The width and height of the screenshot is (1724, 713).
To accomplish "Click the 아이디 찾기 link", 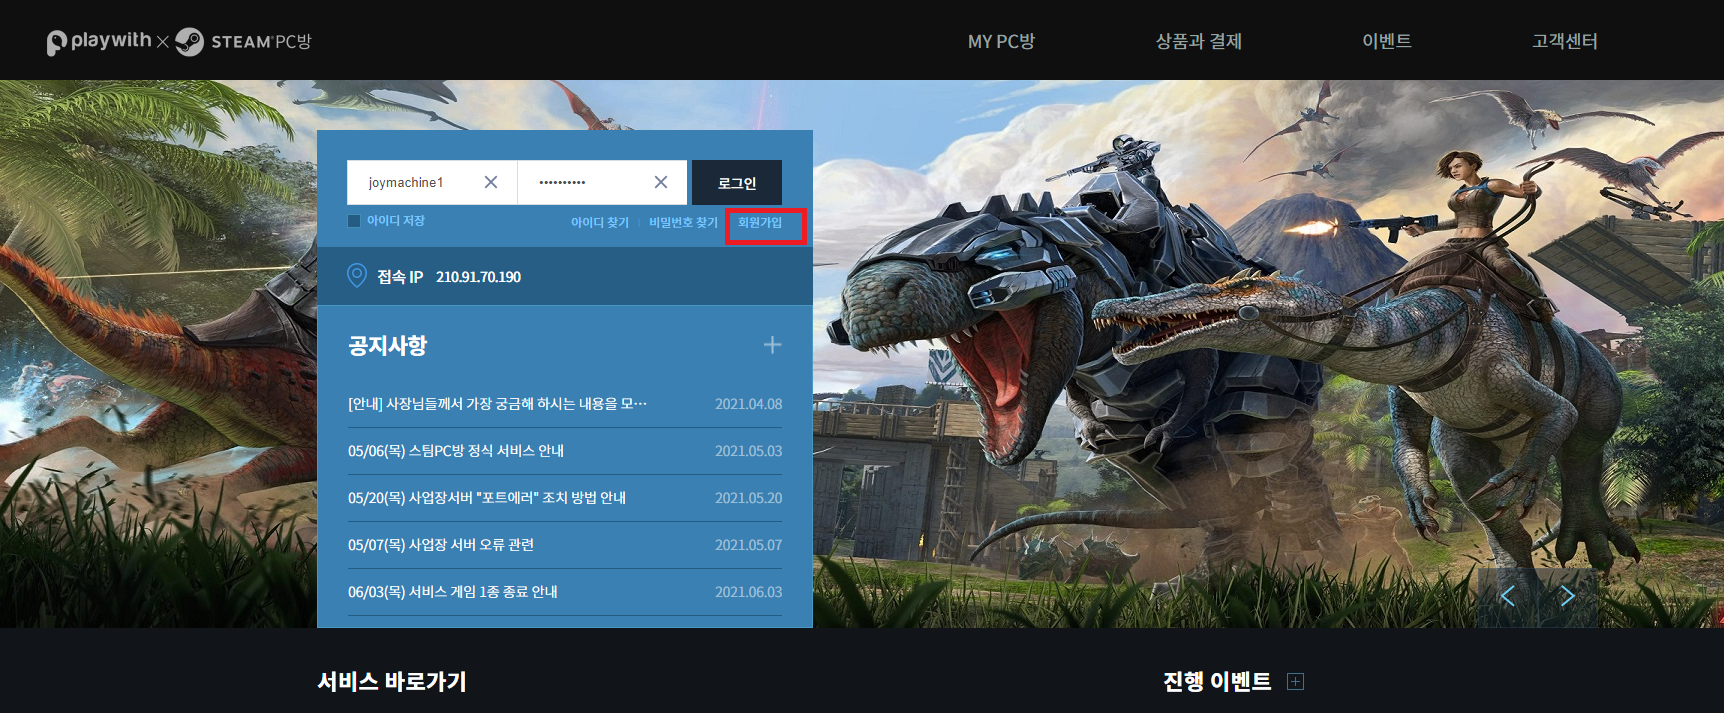I will (600, 222).
